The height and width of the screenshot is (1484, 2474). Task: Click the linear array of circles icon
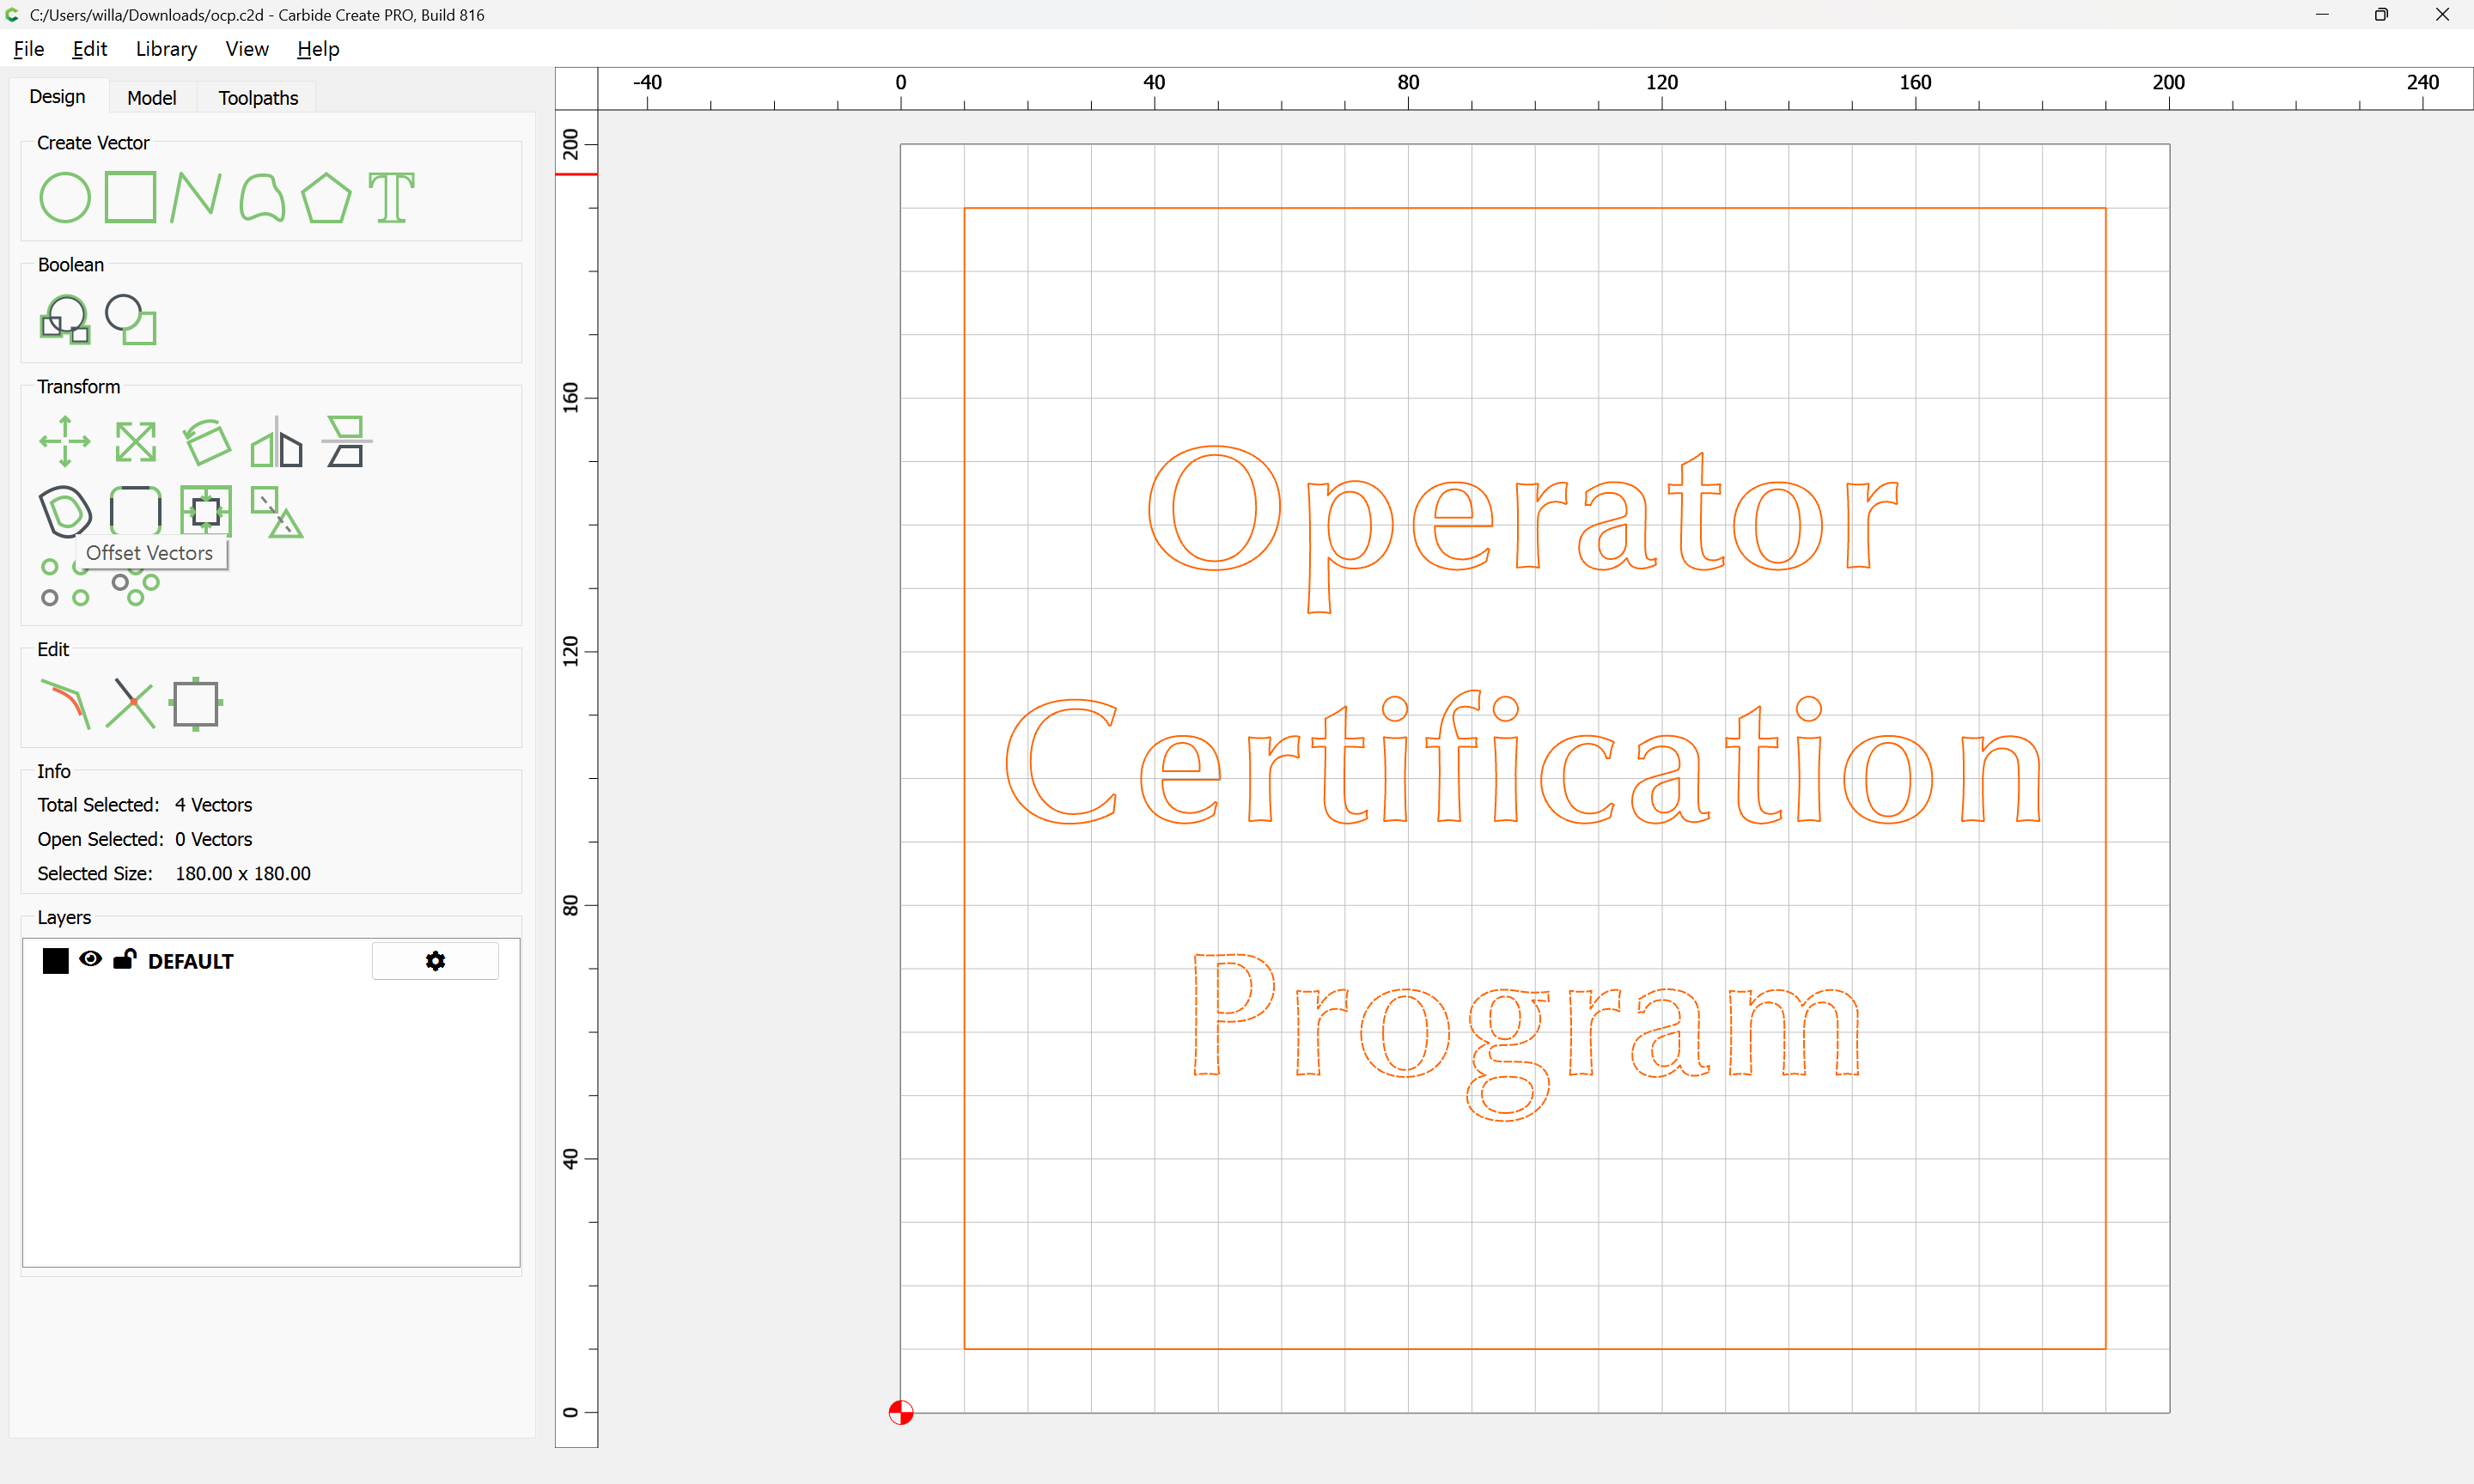[64, 582]
